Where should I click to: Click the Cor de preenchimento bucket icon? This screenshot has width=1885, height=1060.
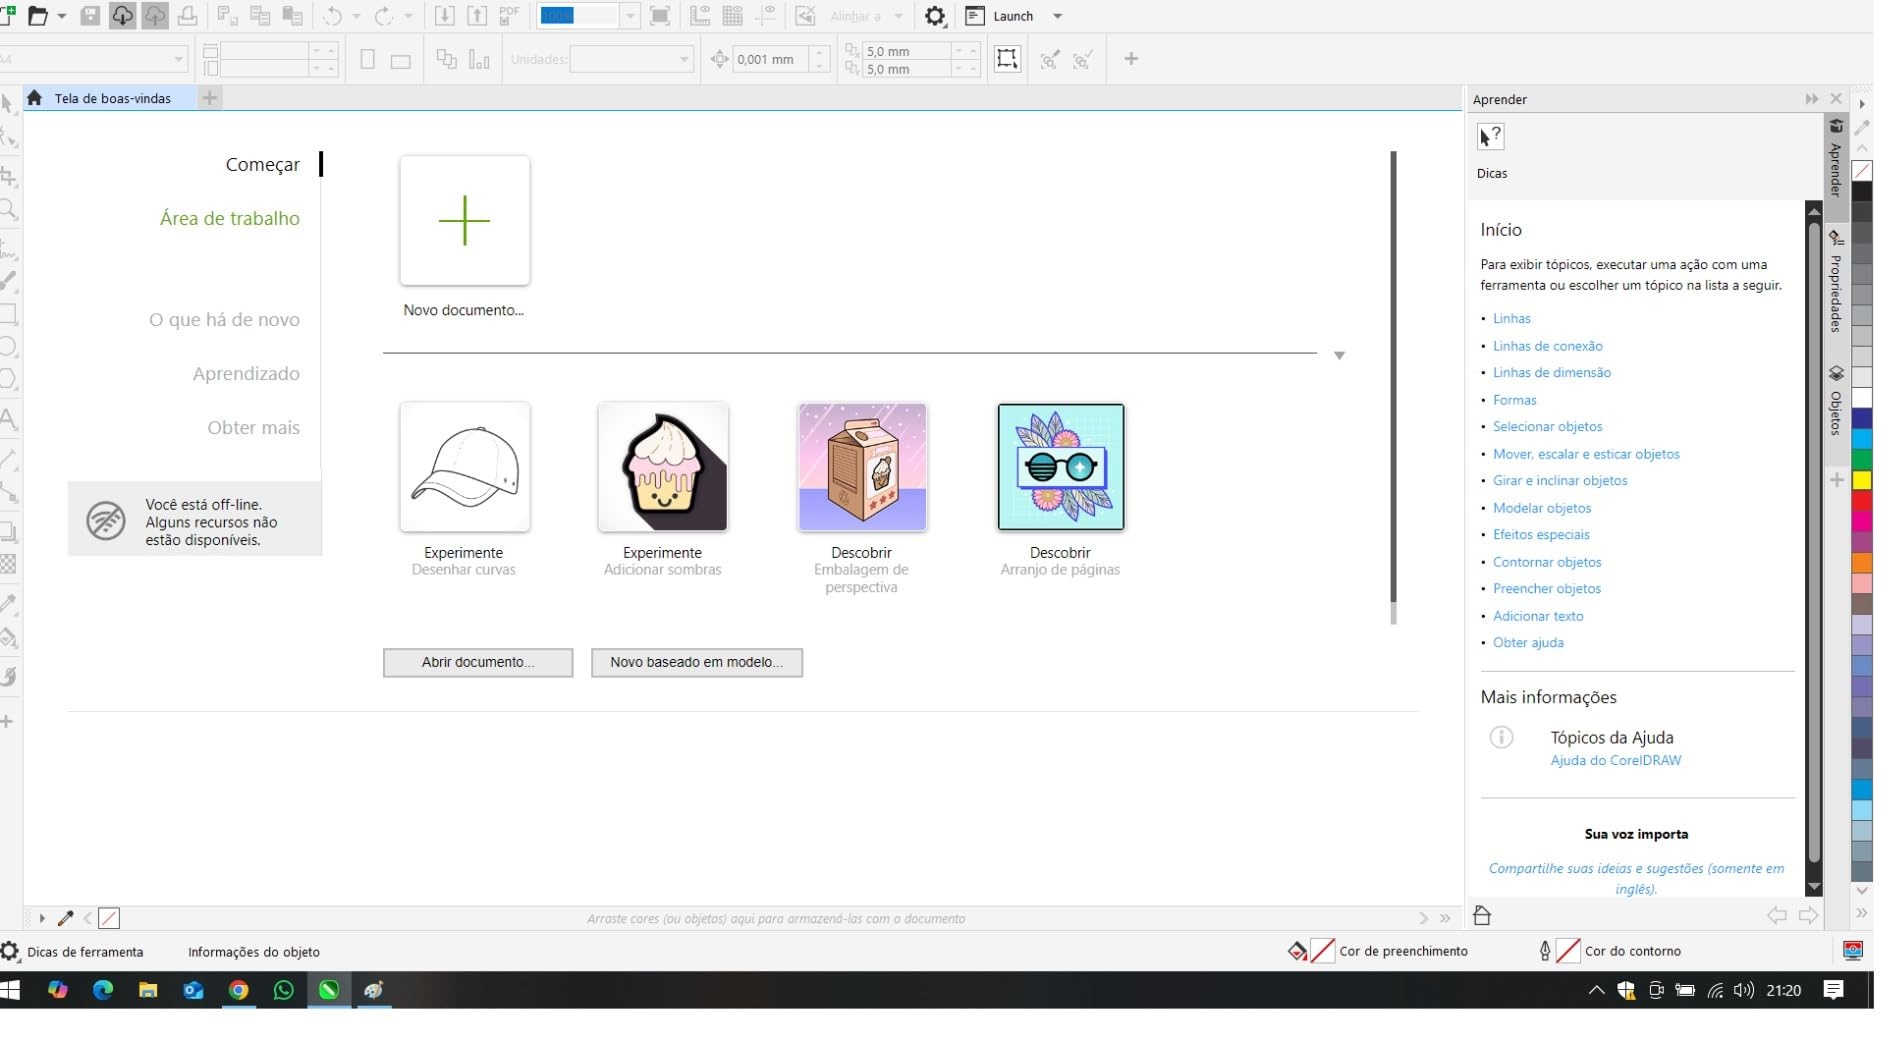pos(1297,951)
